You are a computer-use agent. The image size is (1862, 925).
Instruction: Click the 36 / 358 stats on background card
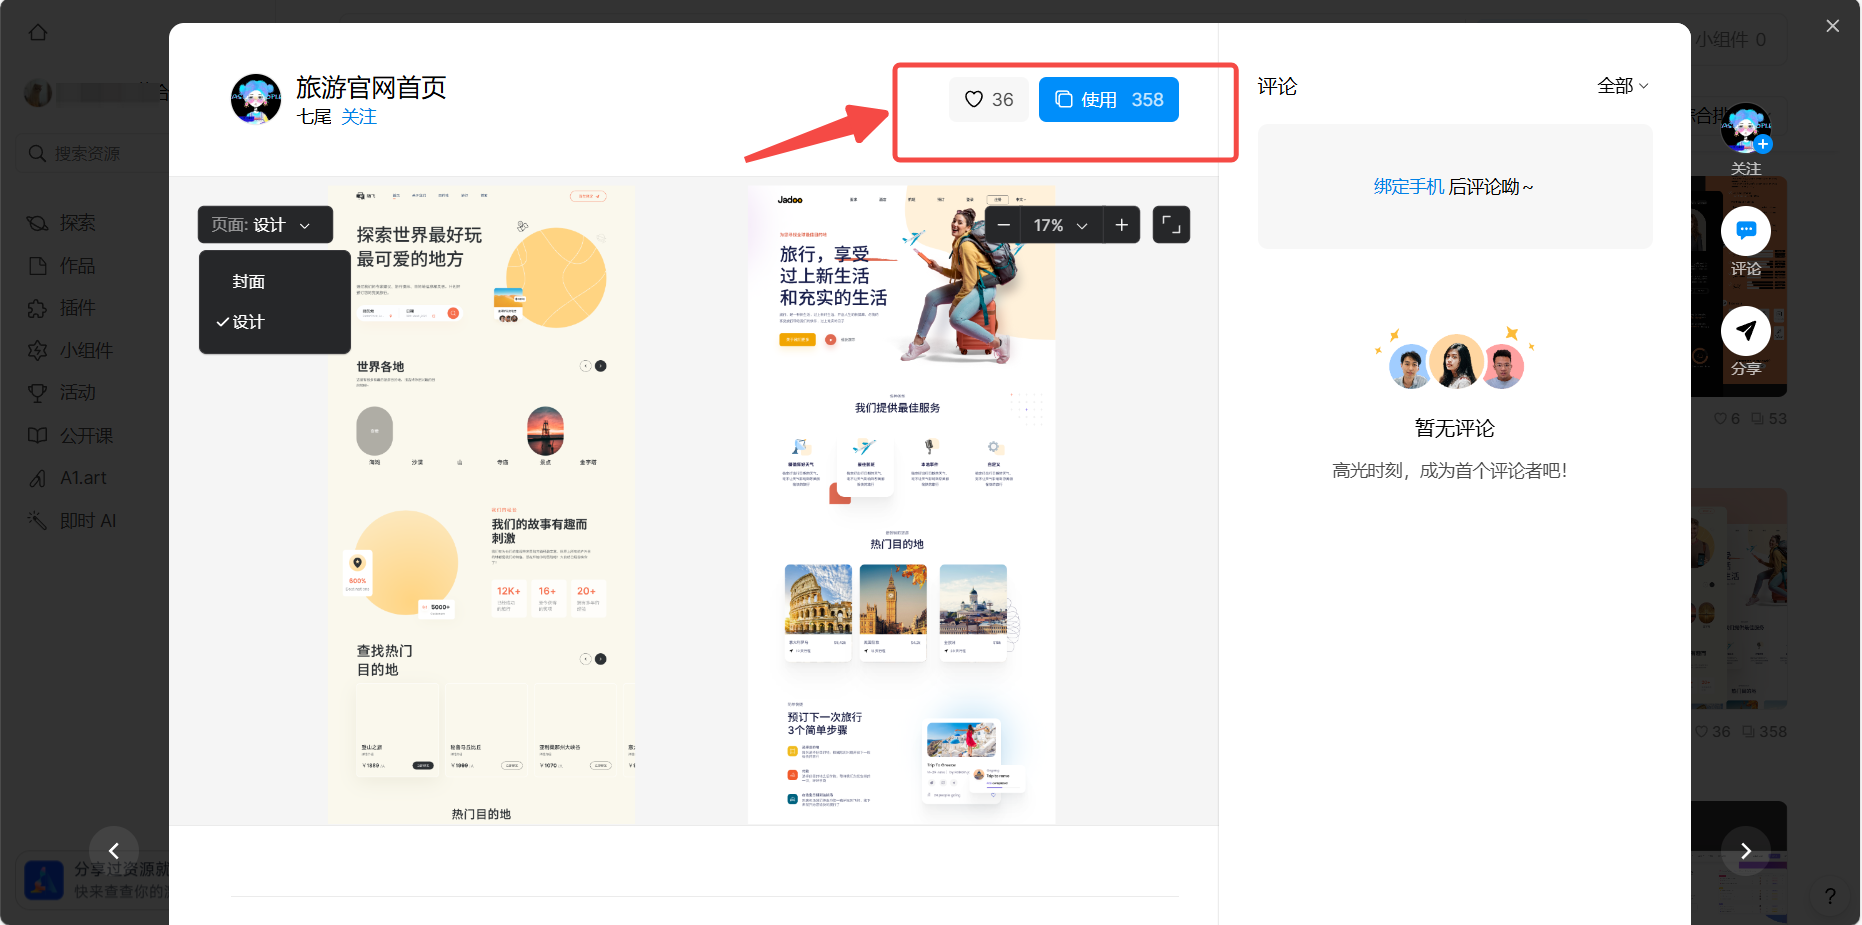point(1741,732)
